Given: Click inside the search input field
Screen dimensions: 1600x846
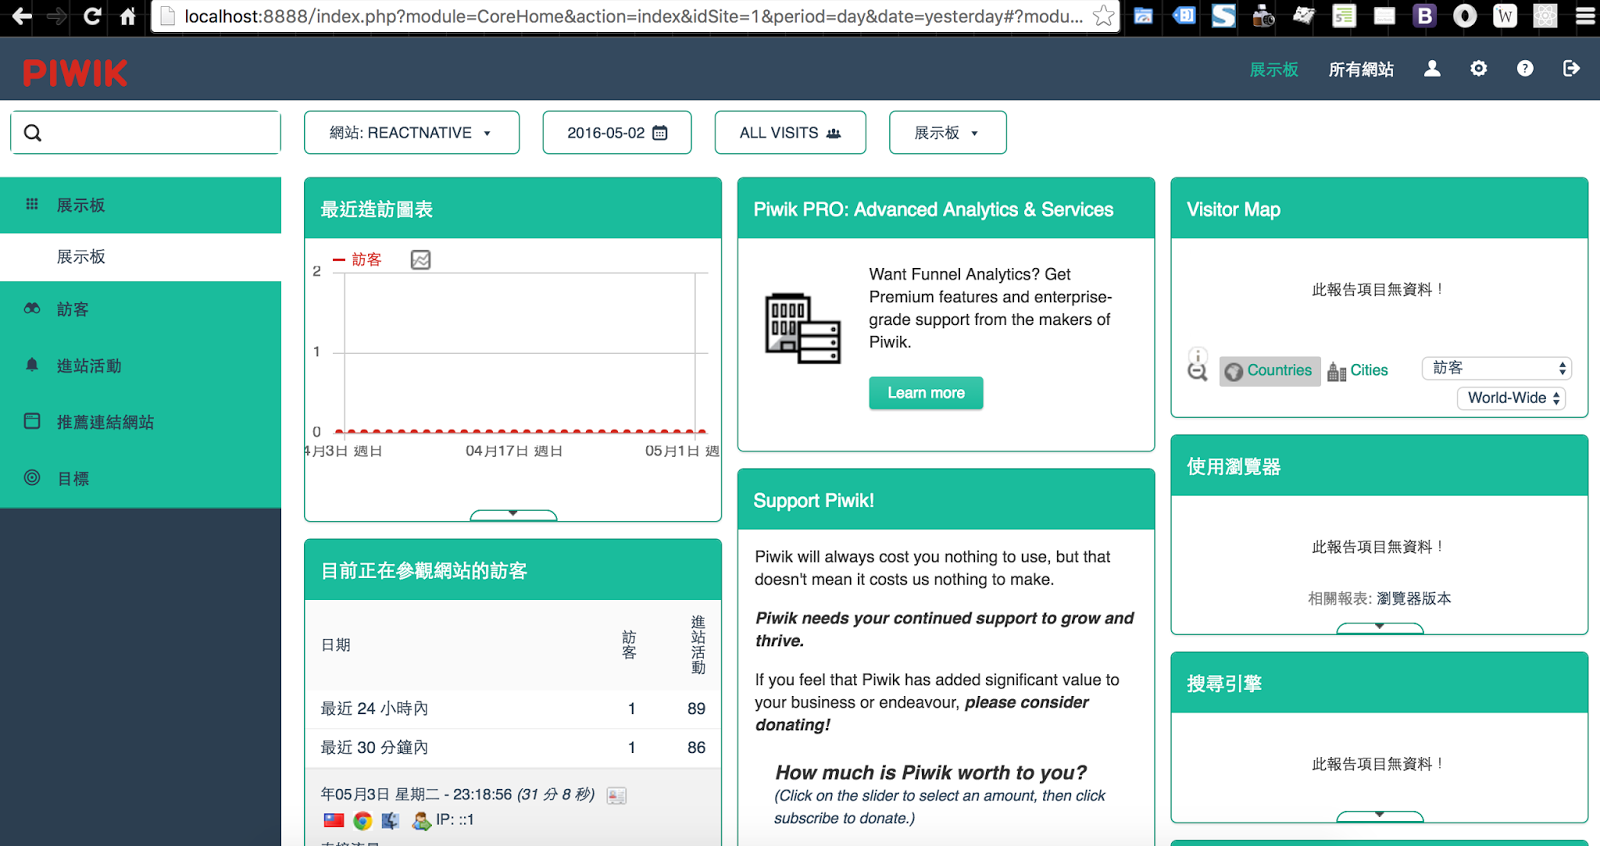Looking at the screenshot, I should coord(146,133).
